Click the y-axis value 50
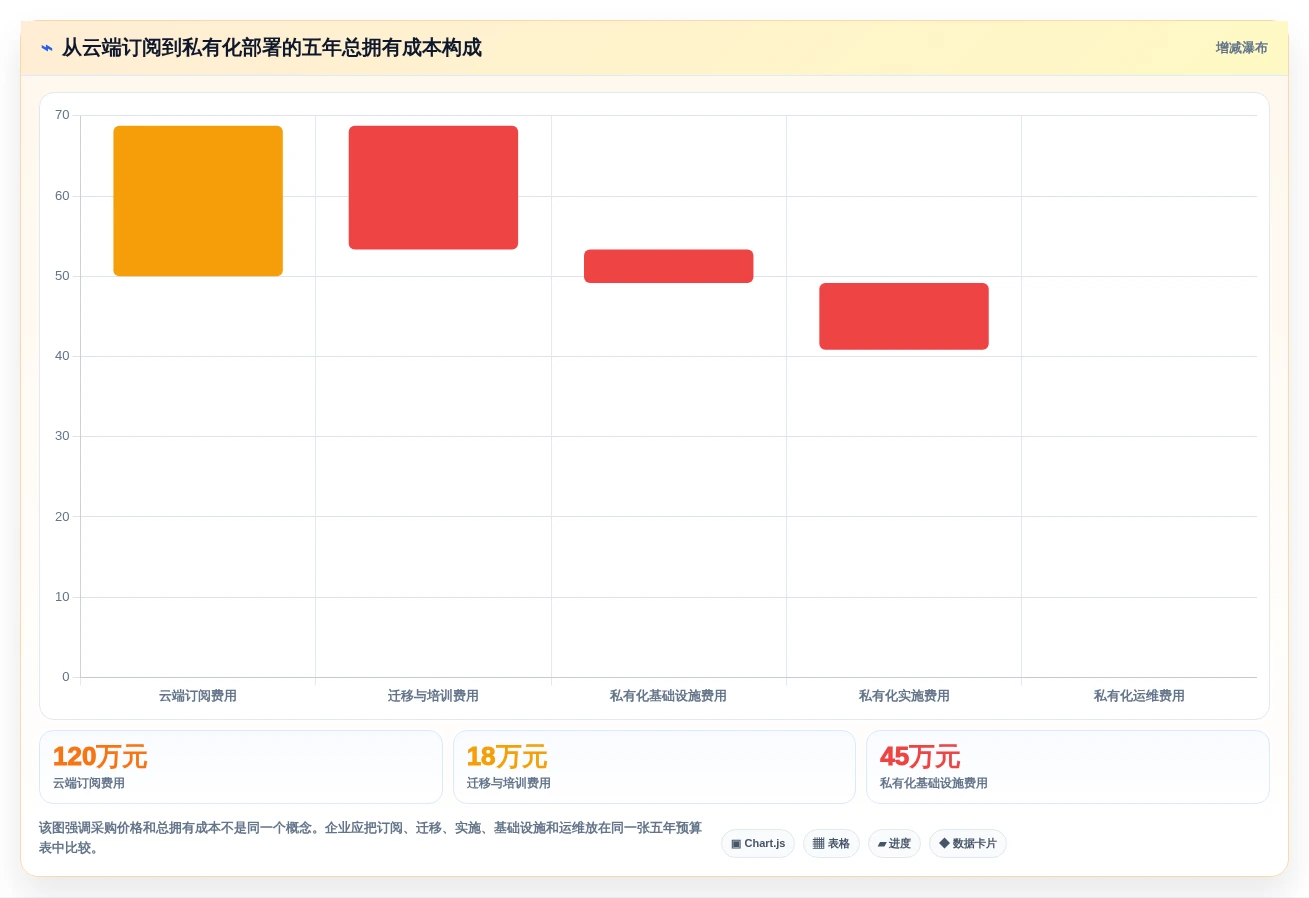The image size is (1309, 898). pos(62,276)
